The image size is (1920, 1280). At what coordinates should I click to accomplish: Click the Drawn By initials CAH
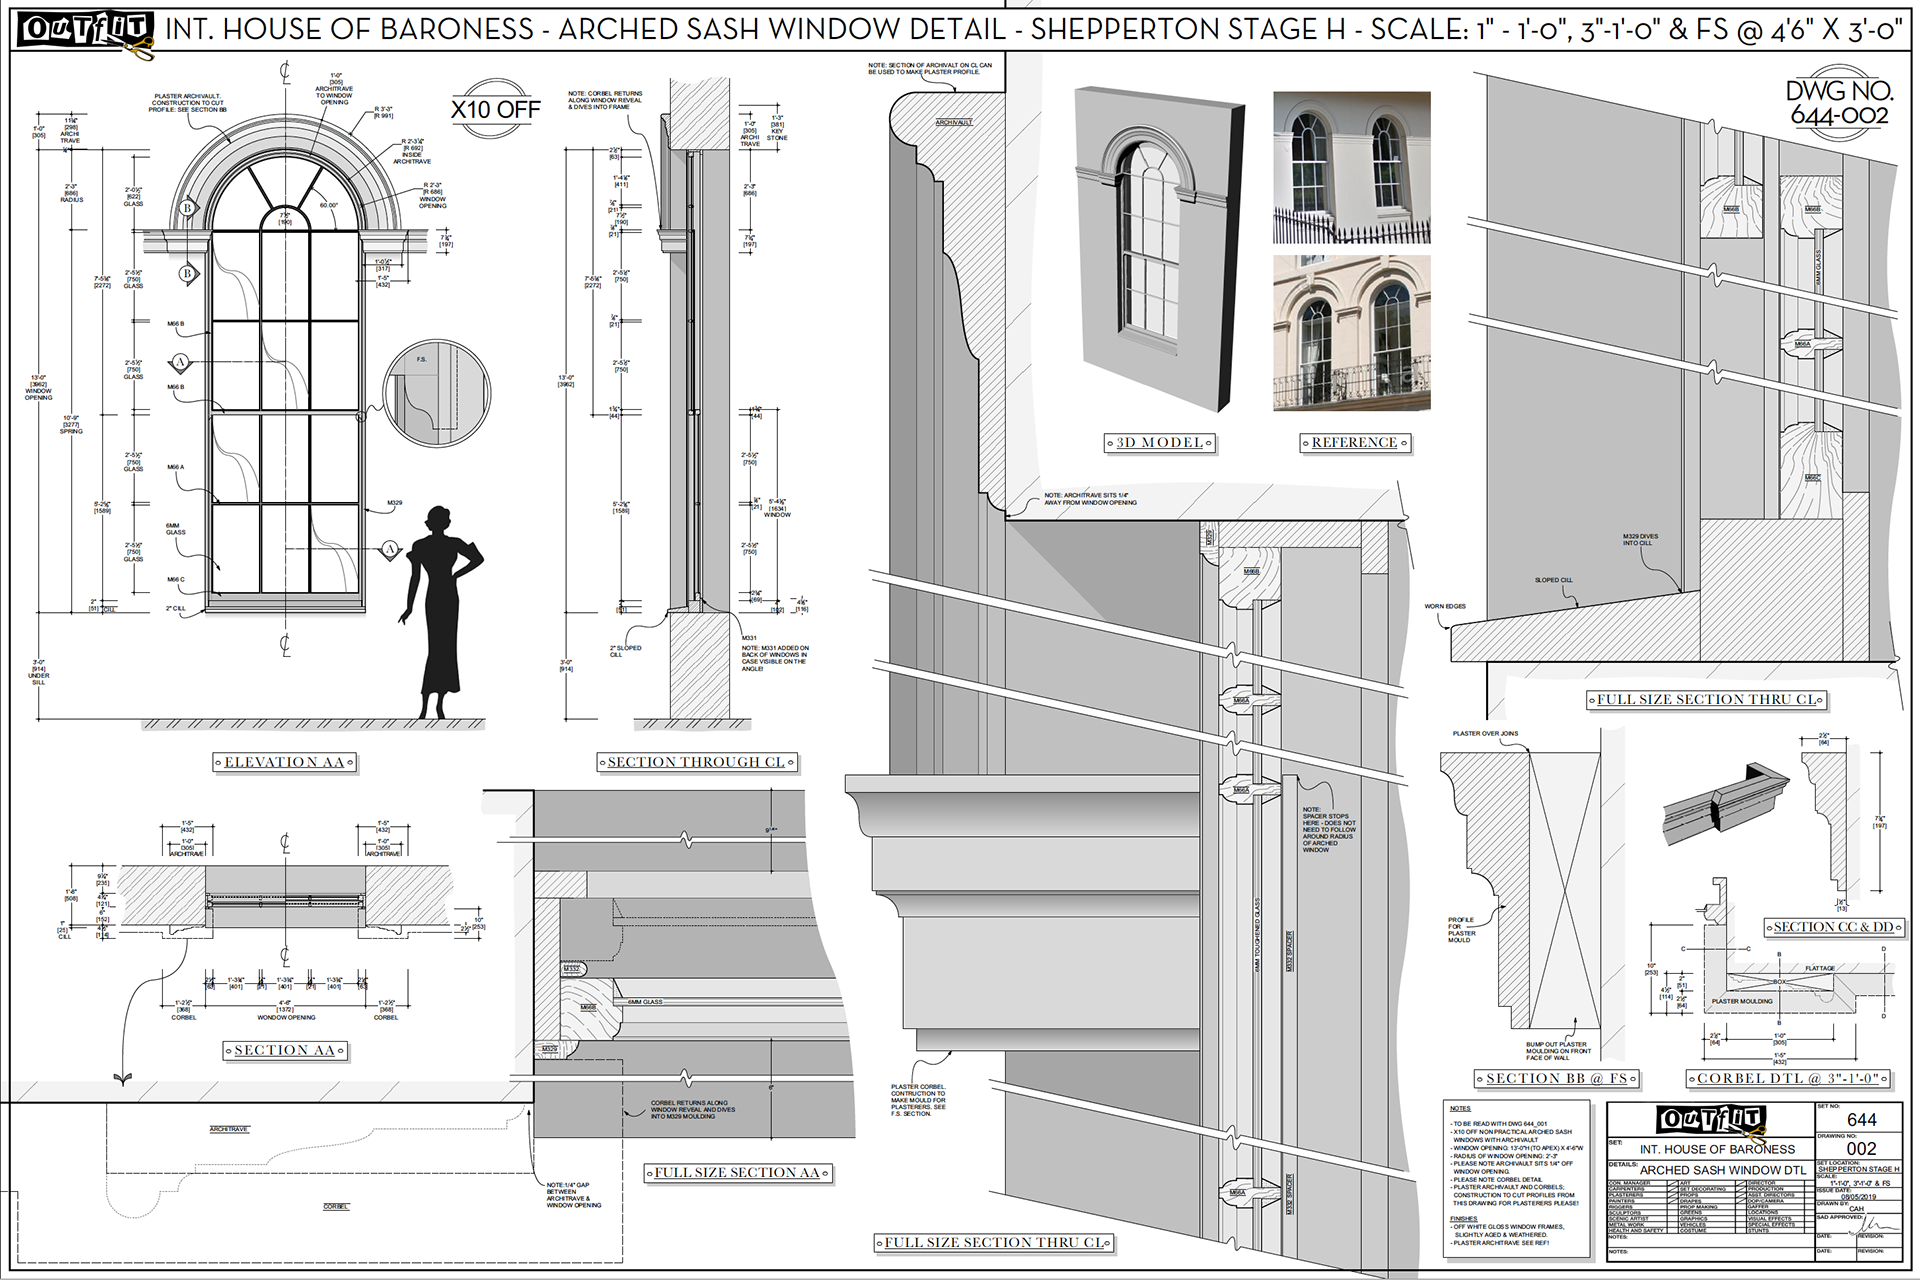pos(1856,1209)
